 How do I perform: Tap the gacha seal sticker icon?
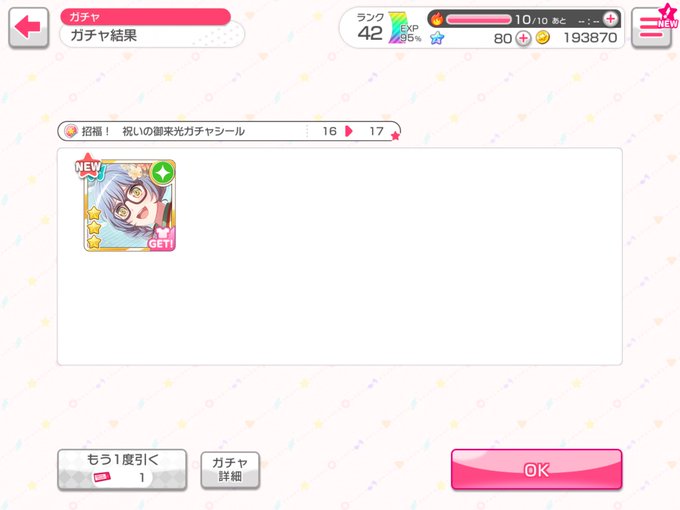[71, 131]
